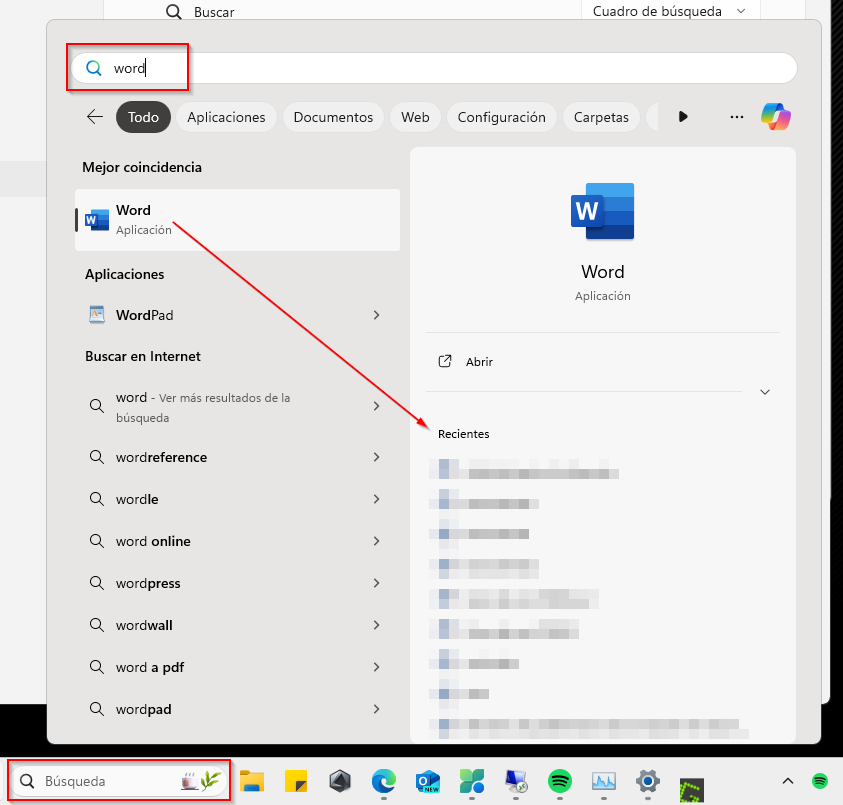
Task: Expand the wordpad suggestion chevron
Action: 376,709
